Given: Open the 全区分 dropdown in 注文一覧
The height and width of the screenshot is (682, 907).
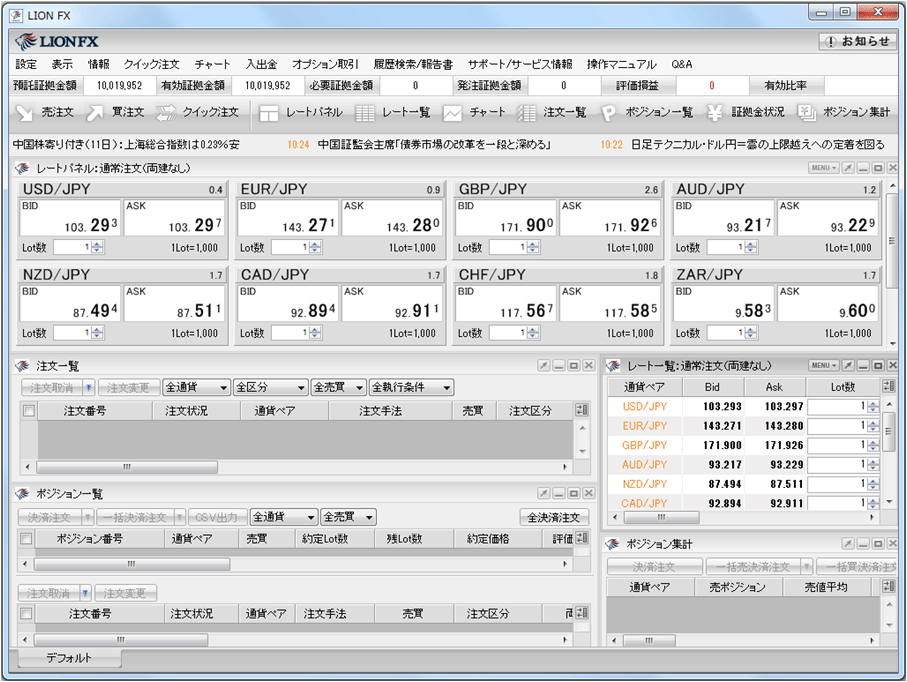Looking at the screenshot, I should click(271, 387).
